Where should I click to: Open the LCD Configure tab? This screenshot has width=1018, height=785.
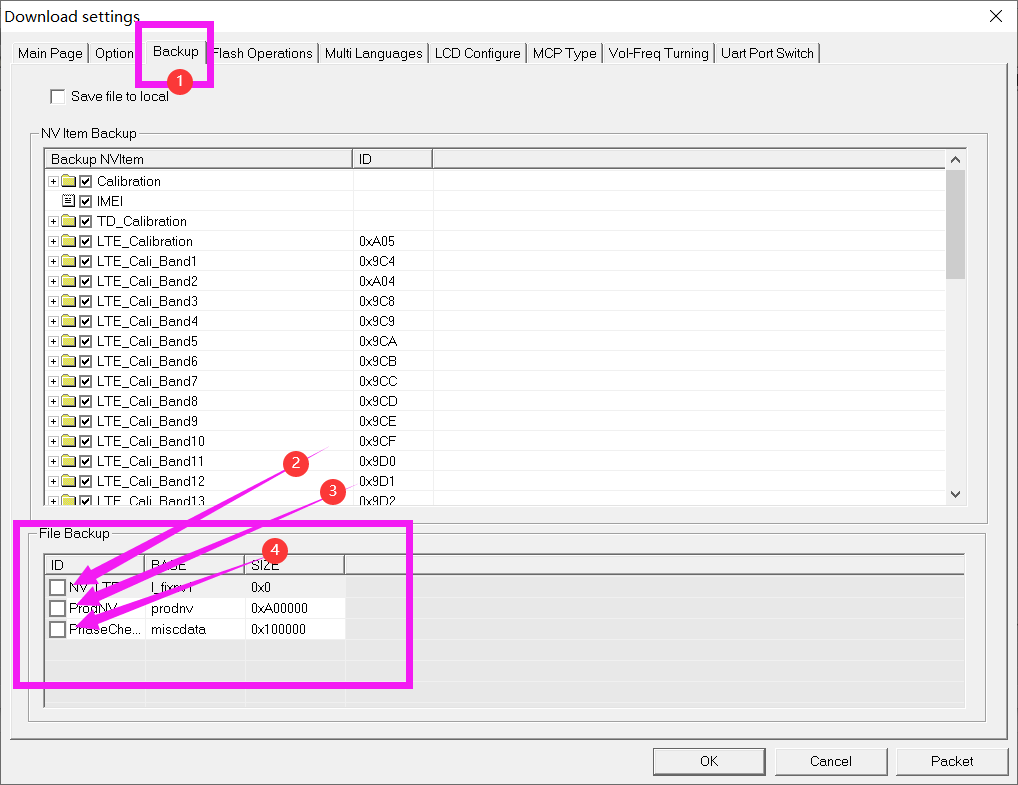(x=477, y=53)
